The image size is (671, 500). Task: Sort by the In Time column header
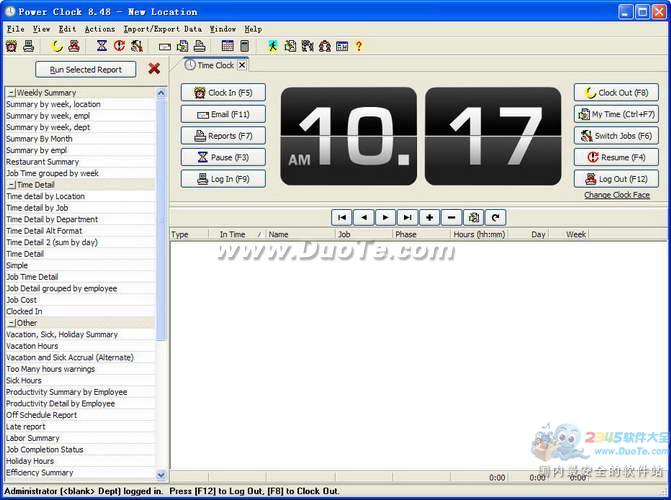(x=237, y=235)
